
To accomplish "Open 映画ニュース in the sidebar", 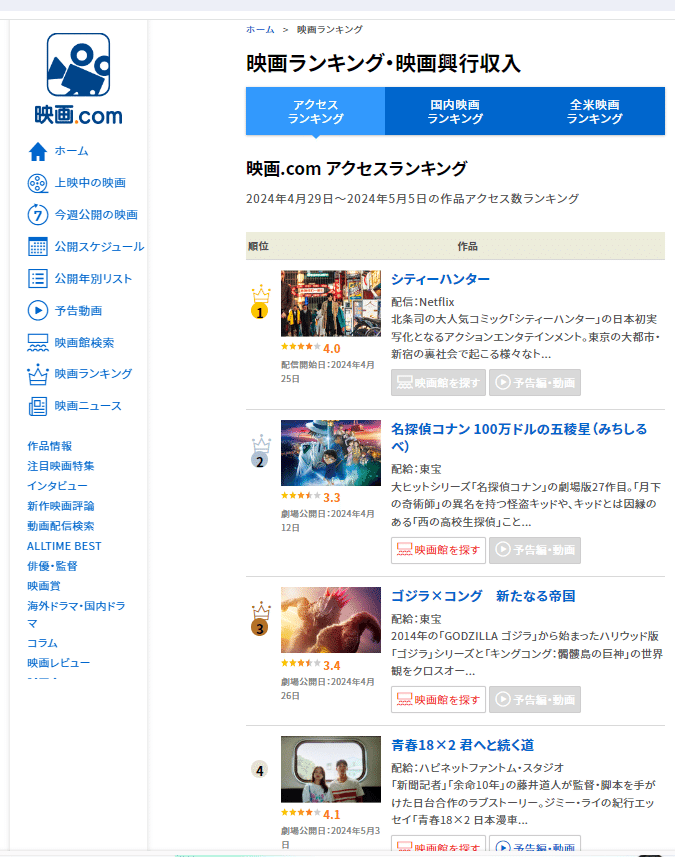I will (88, 406).
